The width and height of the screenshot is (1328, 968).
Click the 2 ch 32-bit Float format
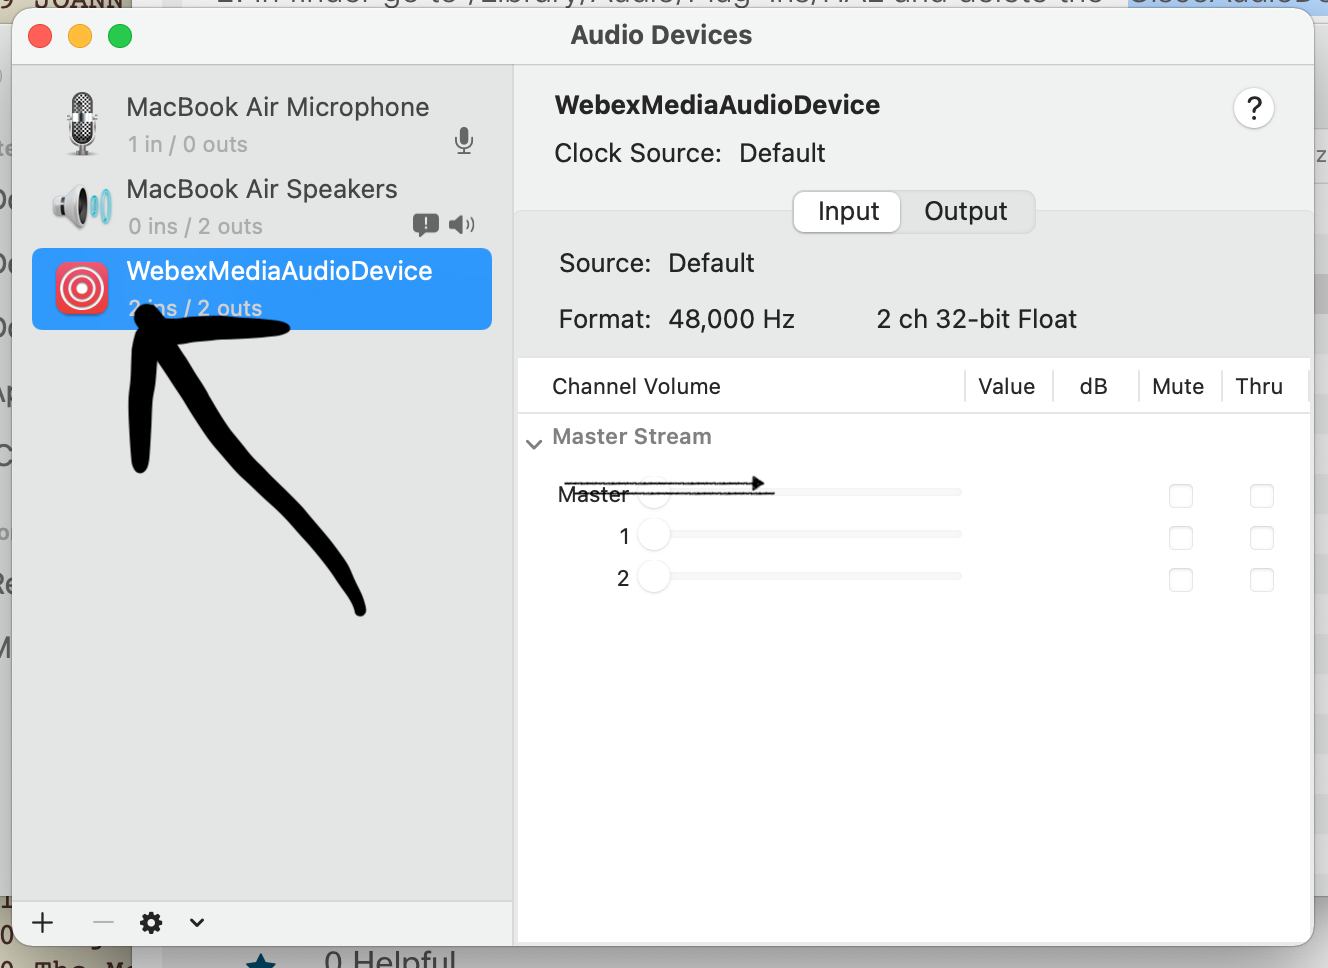[976, 319]
